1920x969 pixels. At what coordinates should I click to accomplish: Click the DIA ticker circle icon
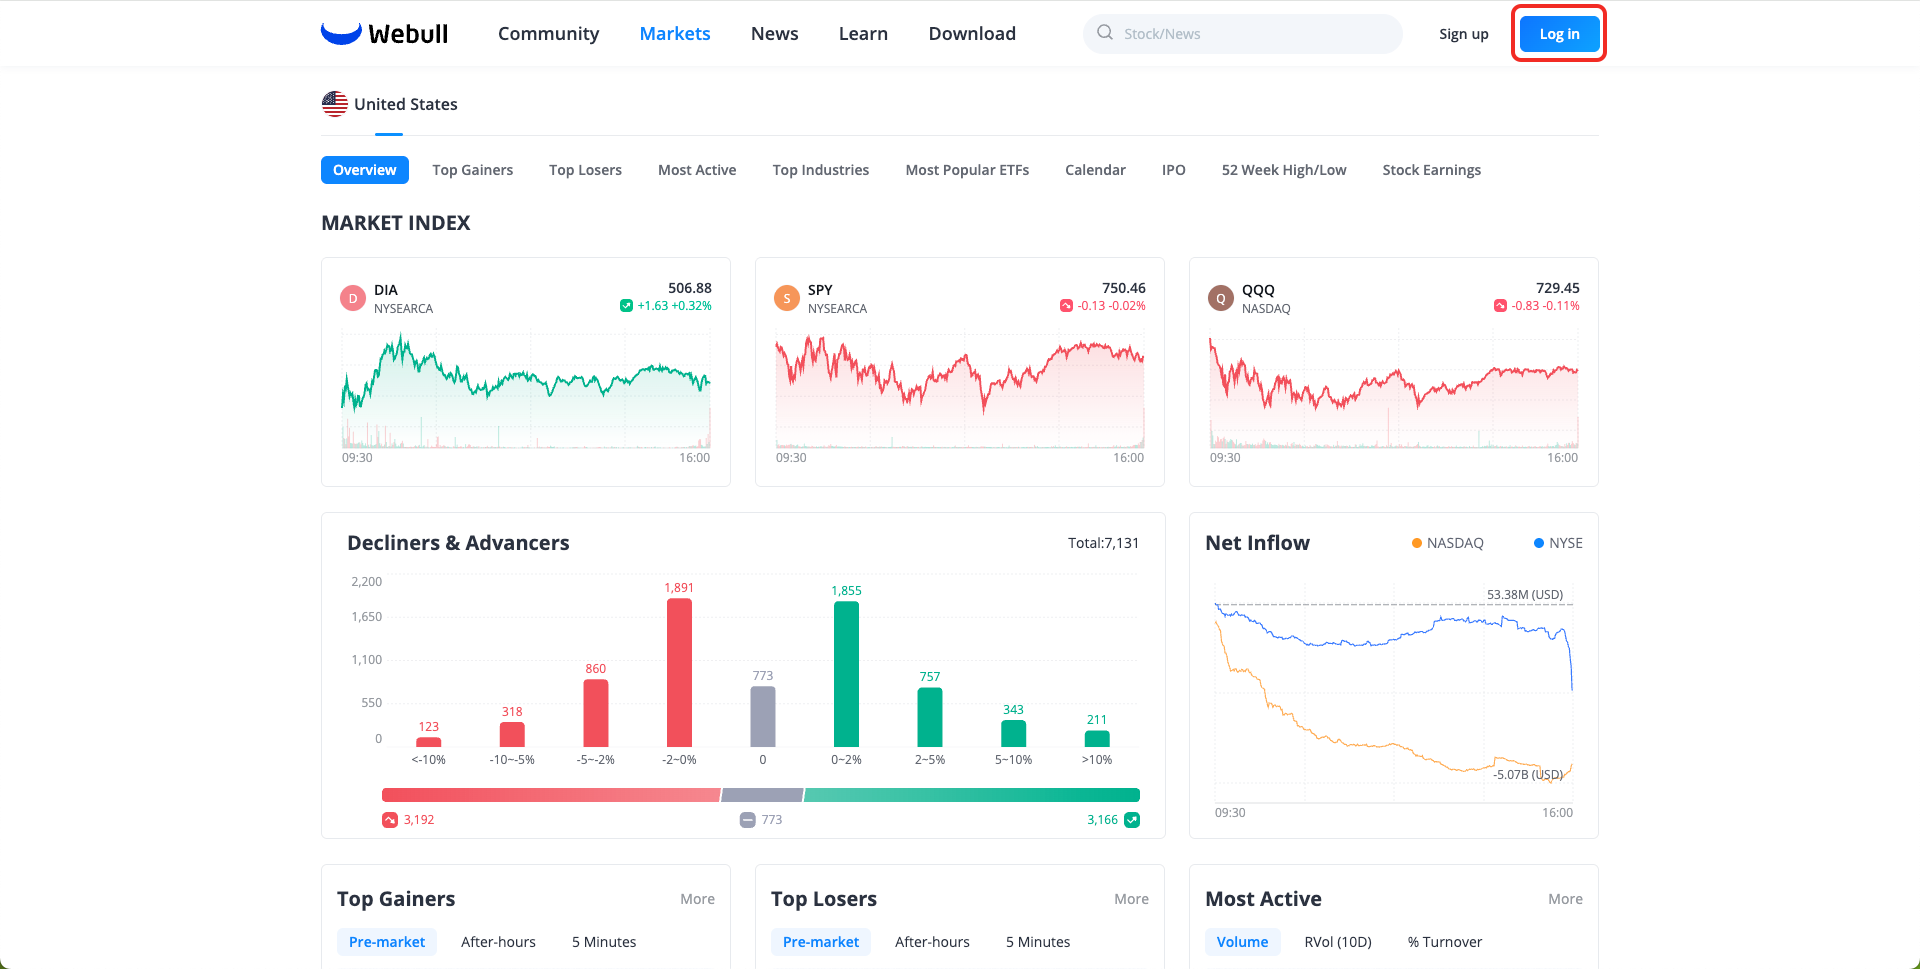coord(353,298)
